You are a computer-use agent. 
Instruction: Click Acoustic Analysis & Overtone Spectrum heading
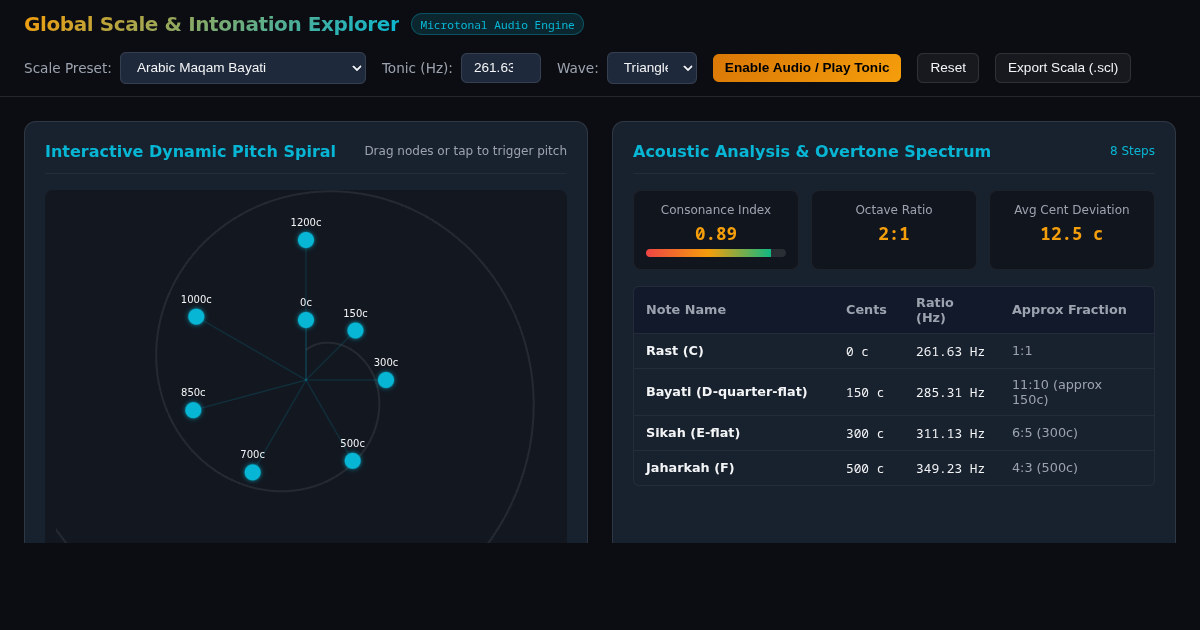(812, 151)
